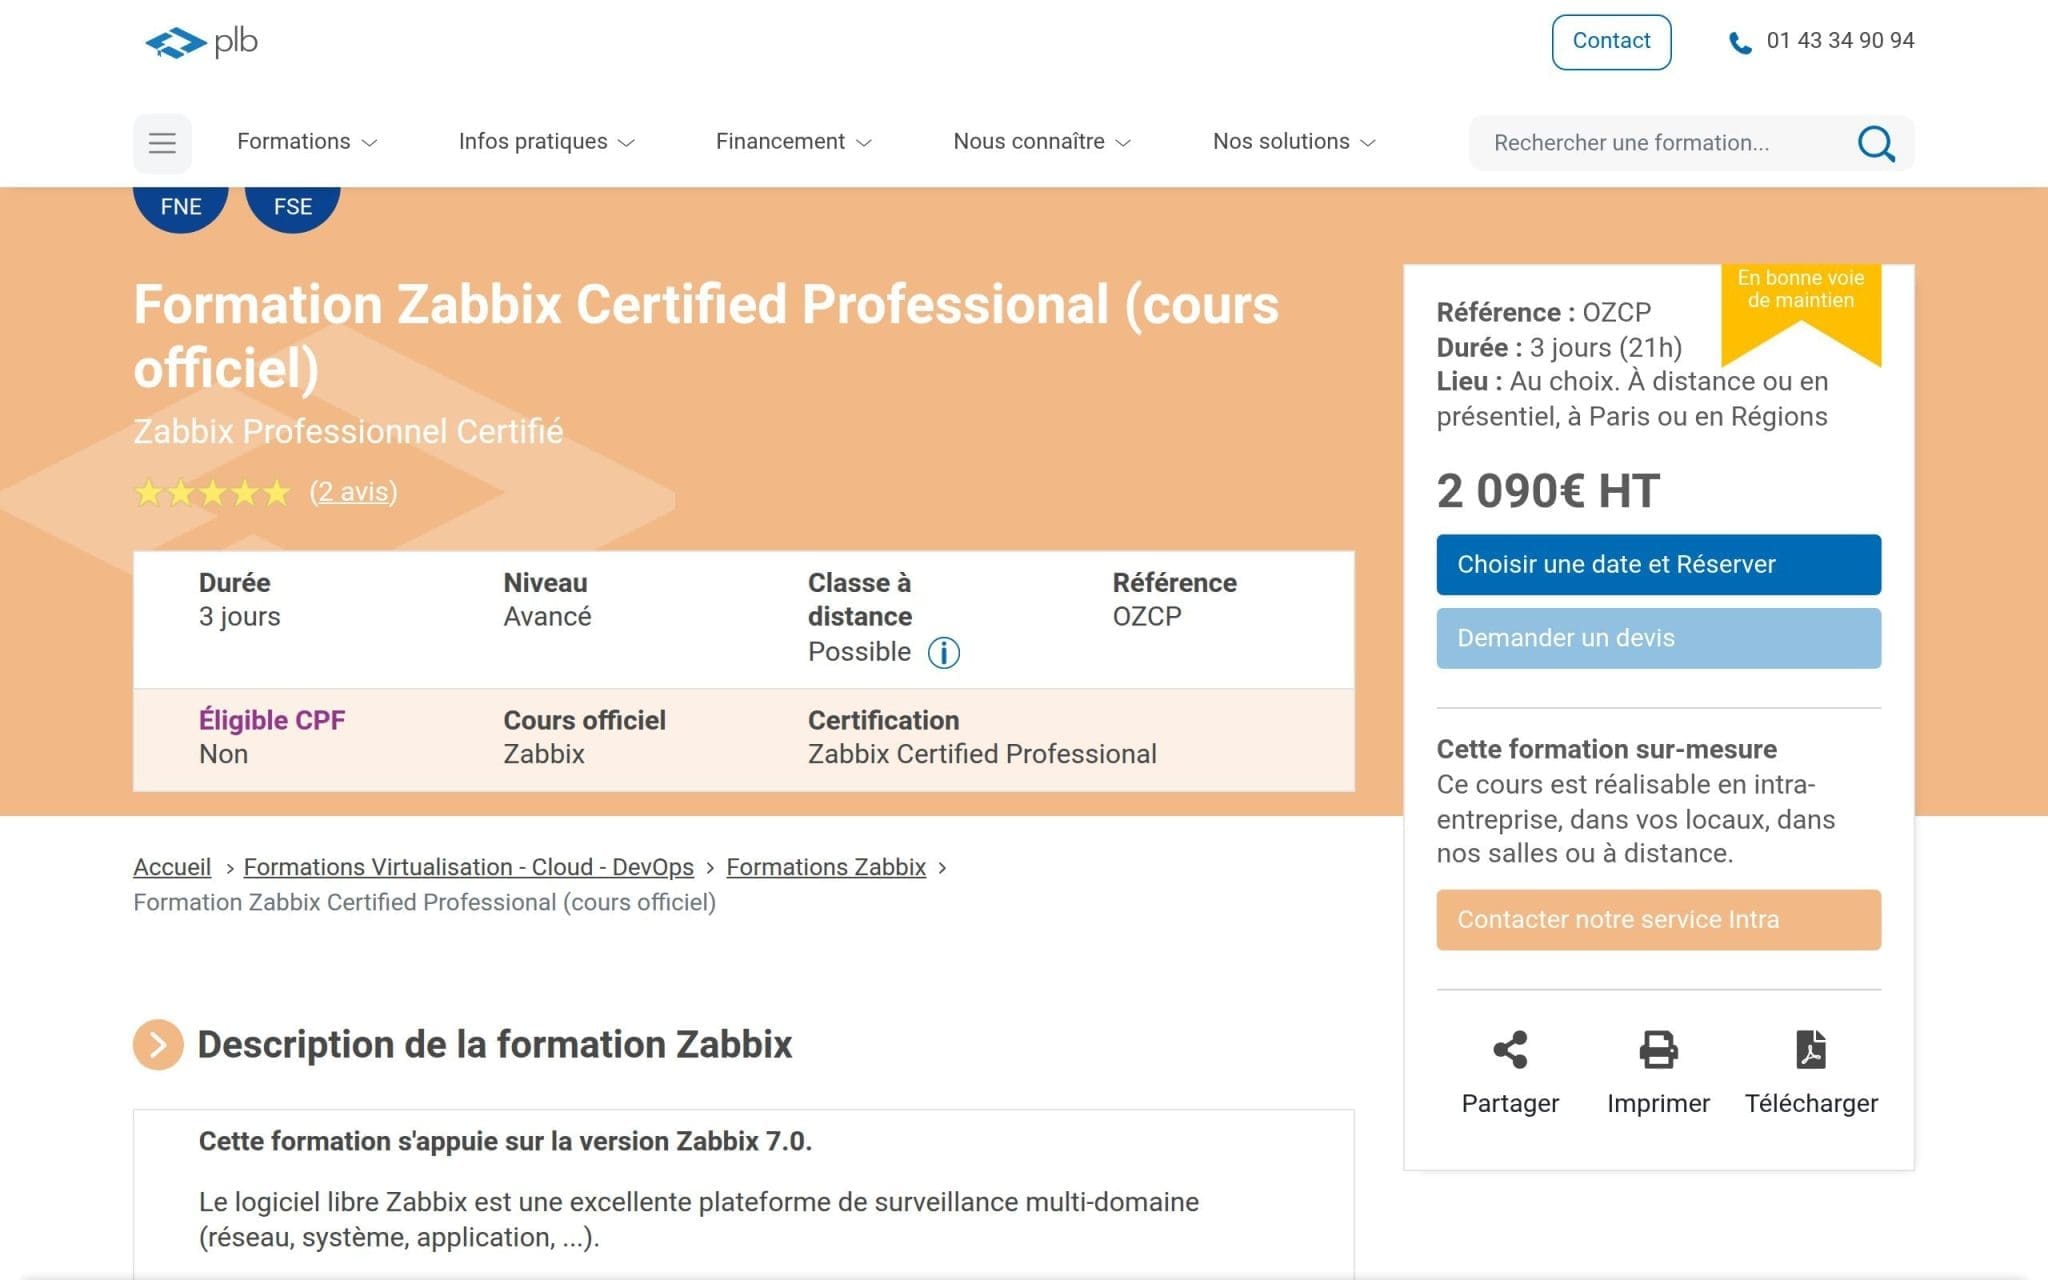This screenshot has height=1280, width=2048.
Task: Click the Partager share icon
Action: tap(1510, 1049)
